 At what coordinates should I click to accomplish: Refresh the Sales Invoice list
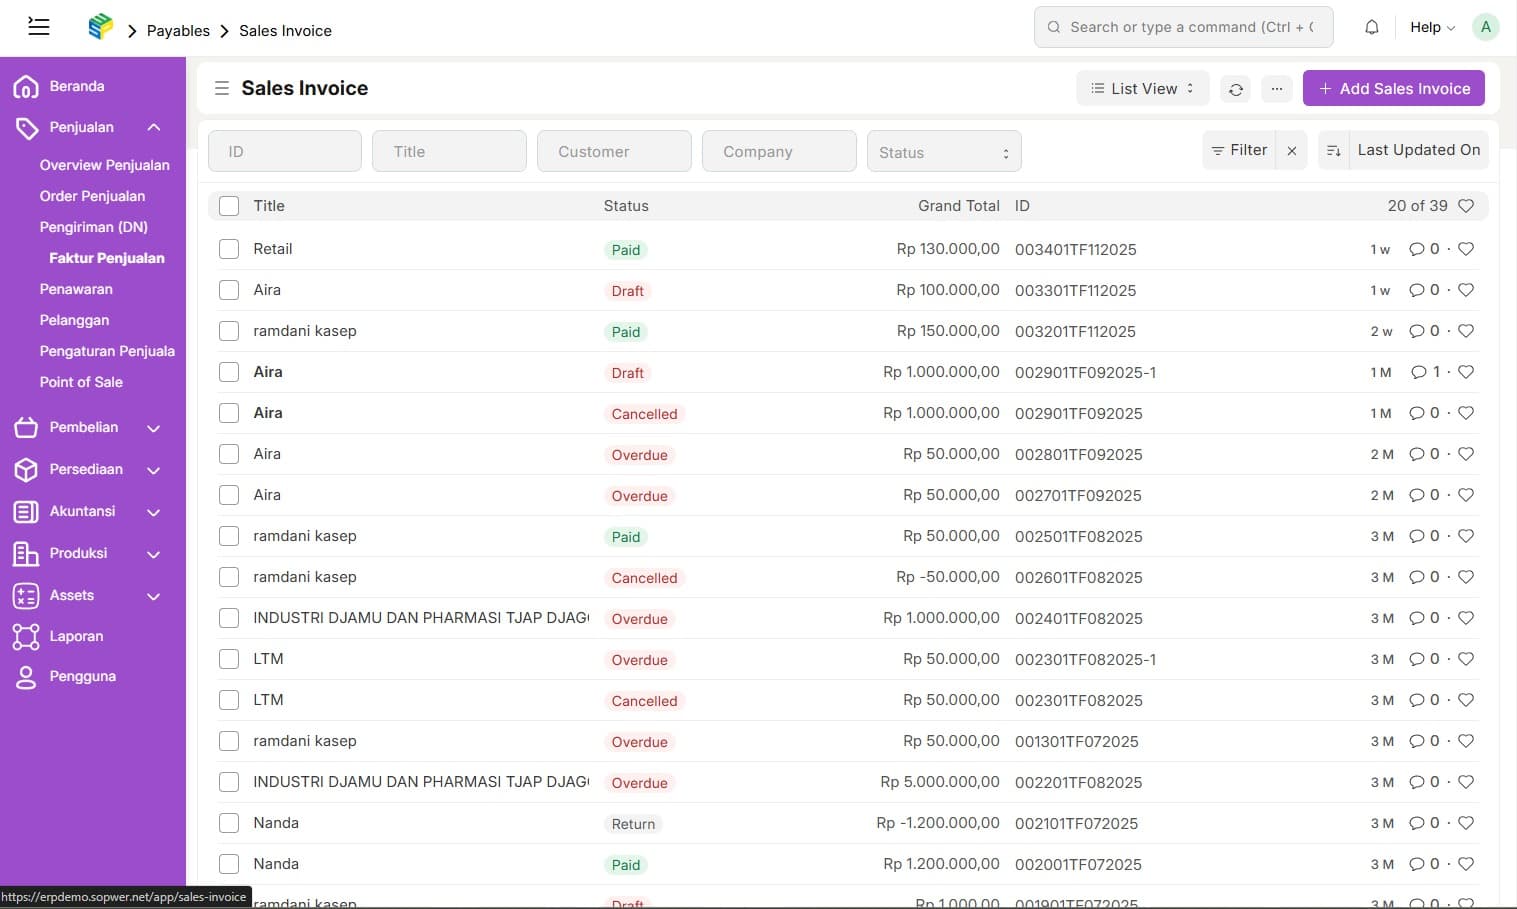[x=1235, y=88]
